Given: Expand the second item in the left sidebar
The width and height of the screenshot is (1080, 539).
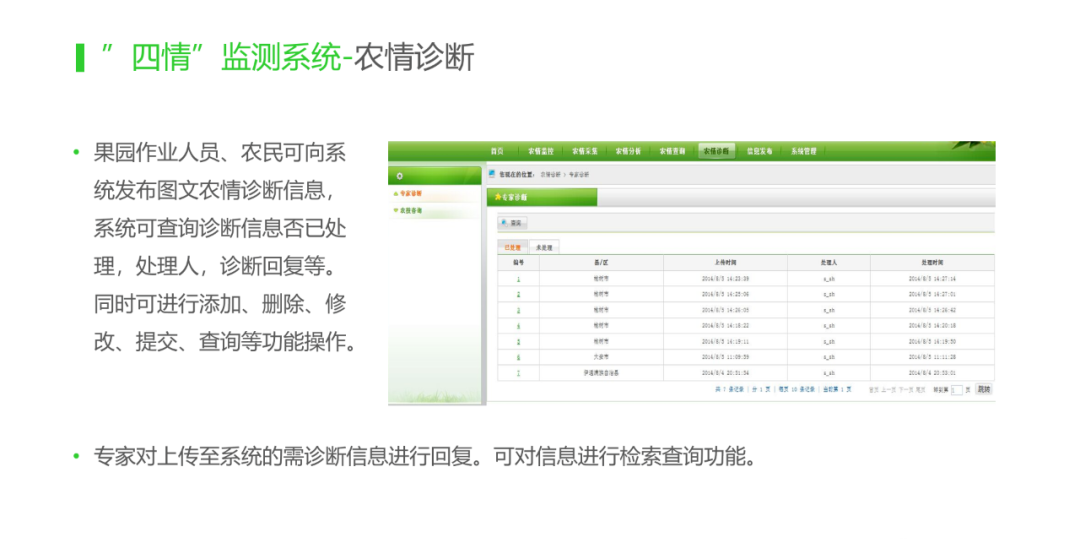Looking at the screenshot, I should (409, 210).
